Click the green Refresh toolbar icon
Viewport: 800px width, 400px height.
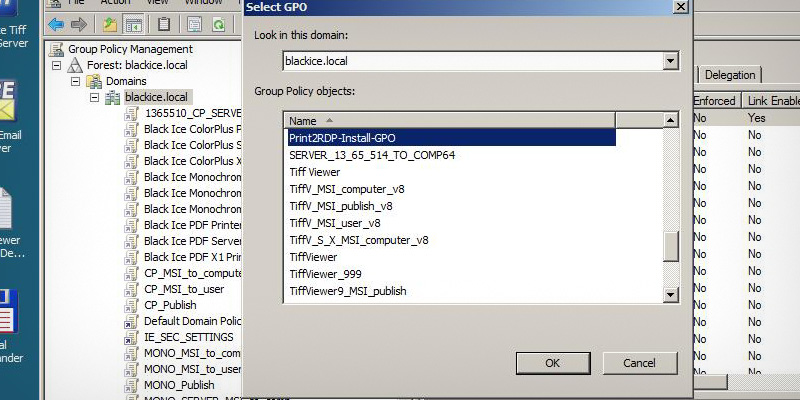[217, 24]
